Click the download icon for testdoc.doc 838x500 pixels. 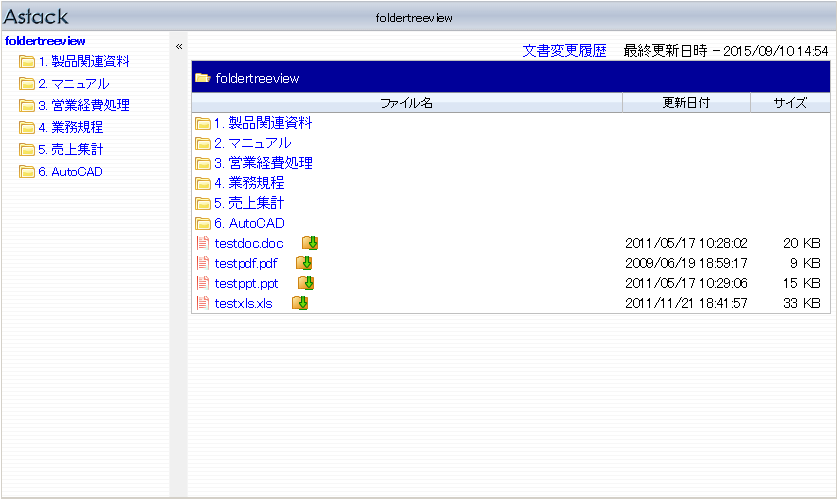310,243
